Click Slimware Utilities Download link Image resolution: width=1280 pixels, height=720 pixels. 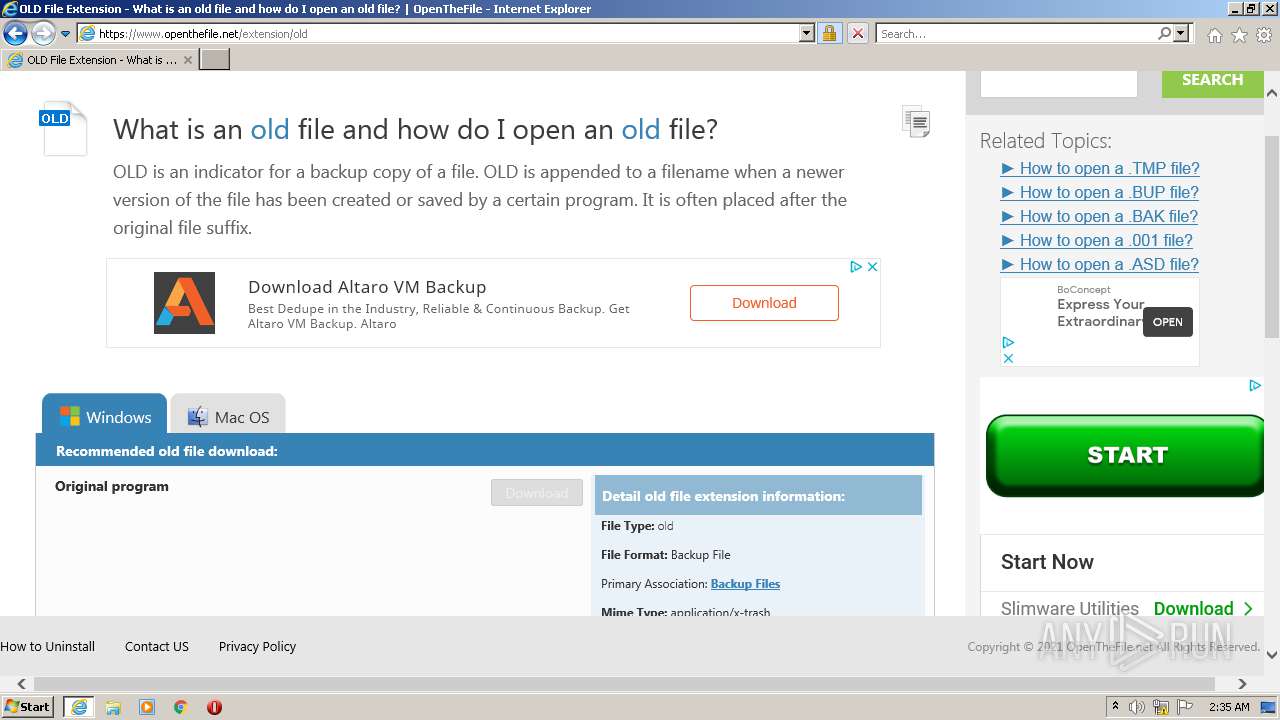[x=1203, y=608]
